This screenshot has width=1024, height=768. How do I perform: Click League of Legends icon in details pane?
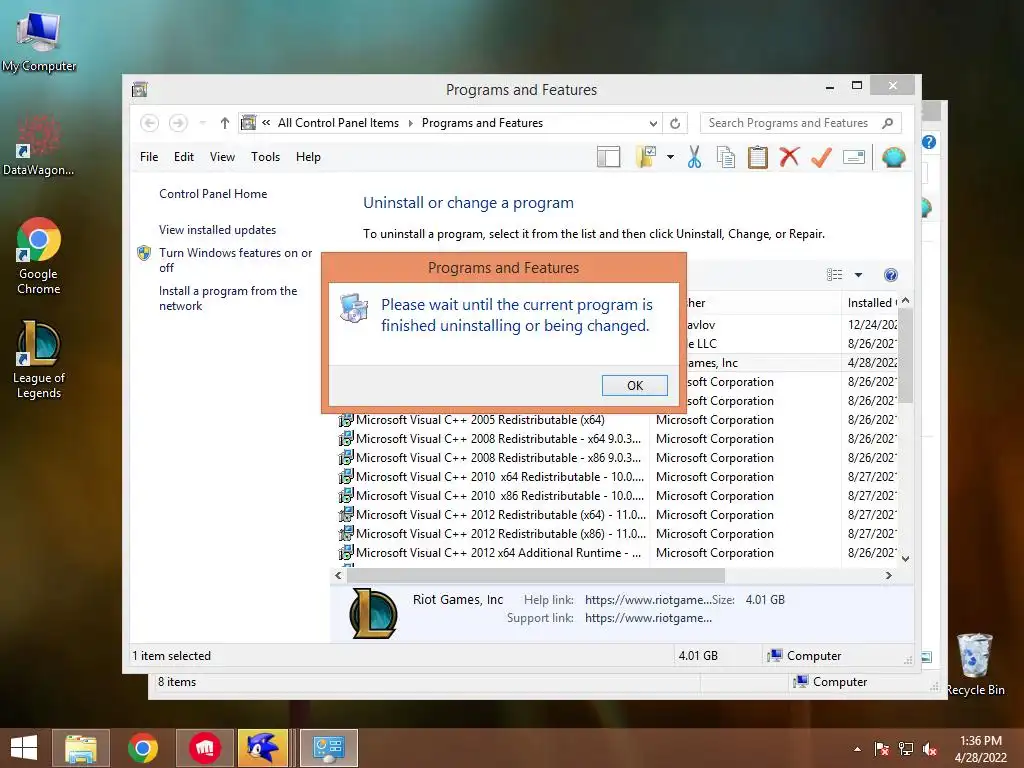coord(373,613)
